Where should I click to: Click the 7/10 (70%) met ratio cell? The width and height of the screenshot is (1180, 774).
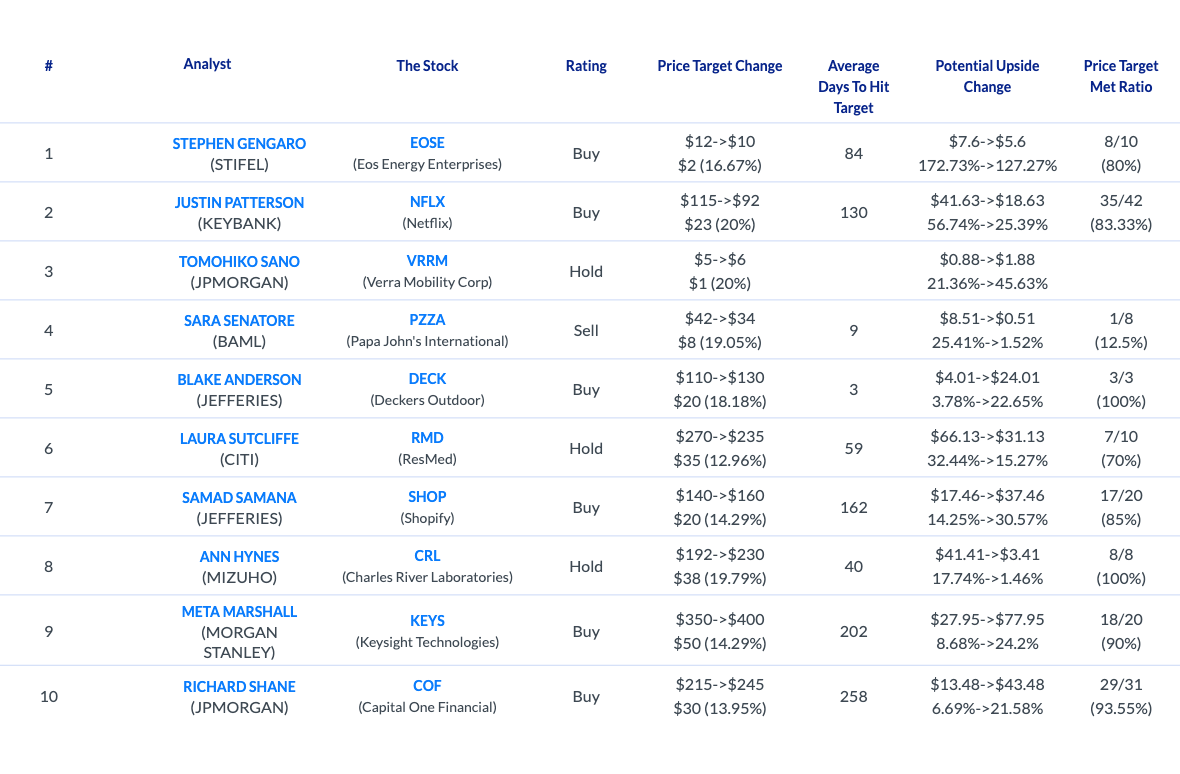(1121, 448)
